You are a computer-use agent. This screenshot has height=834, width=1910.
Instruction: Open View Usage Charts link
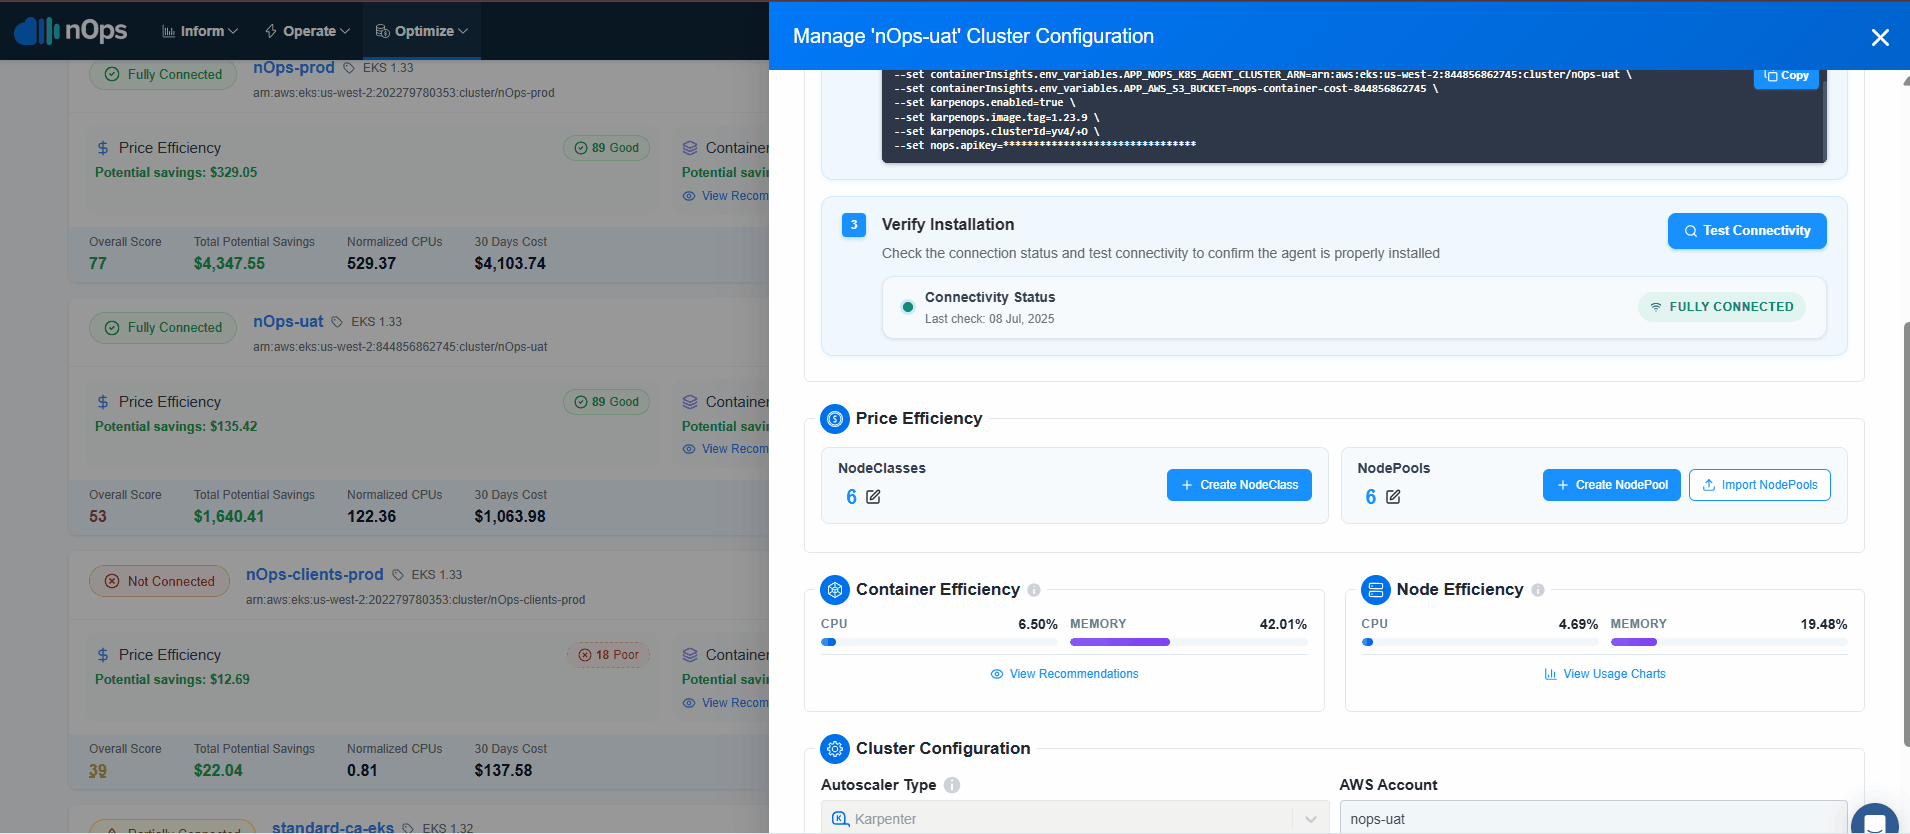[1605, 674]
